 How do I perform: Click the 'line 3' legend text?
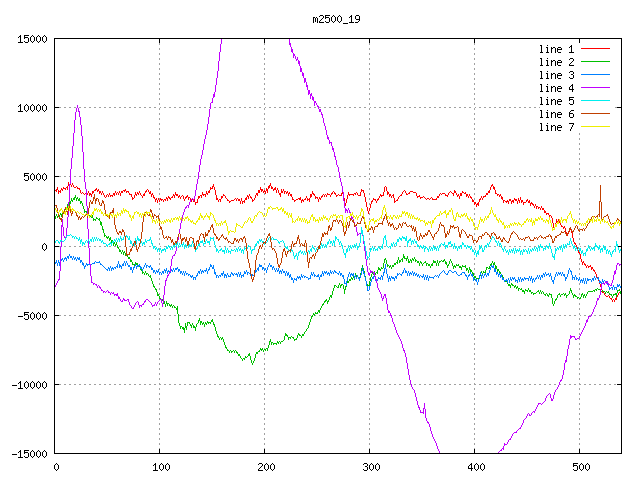[557, 75]
